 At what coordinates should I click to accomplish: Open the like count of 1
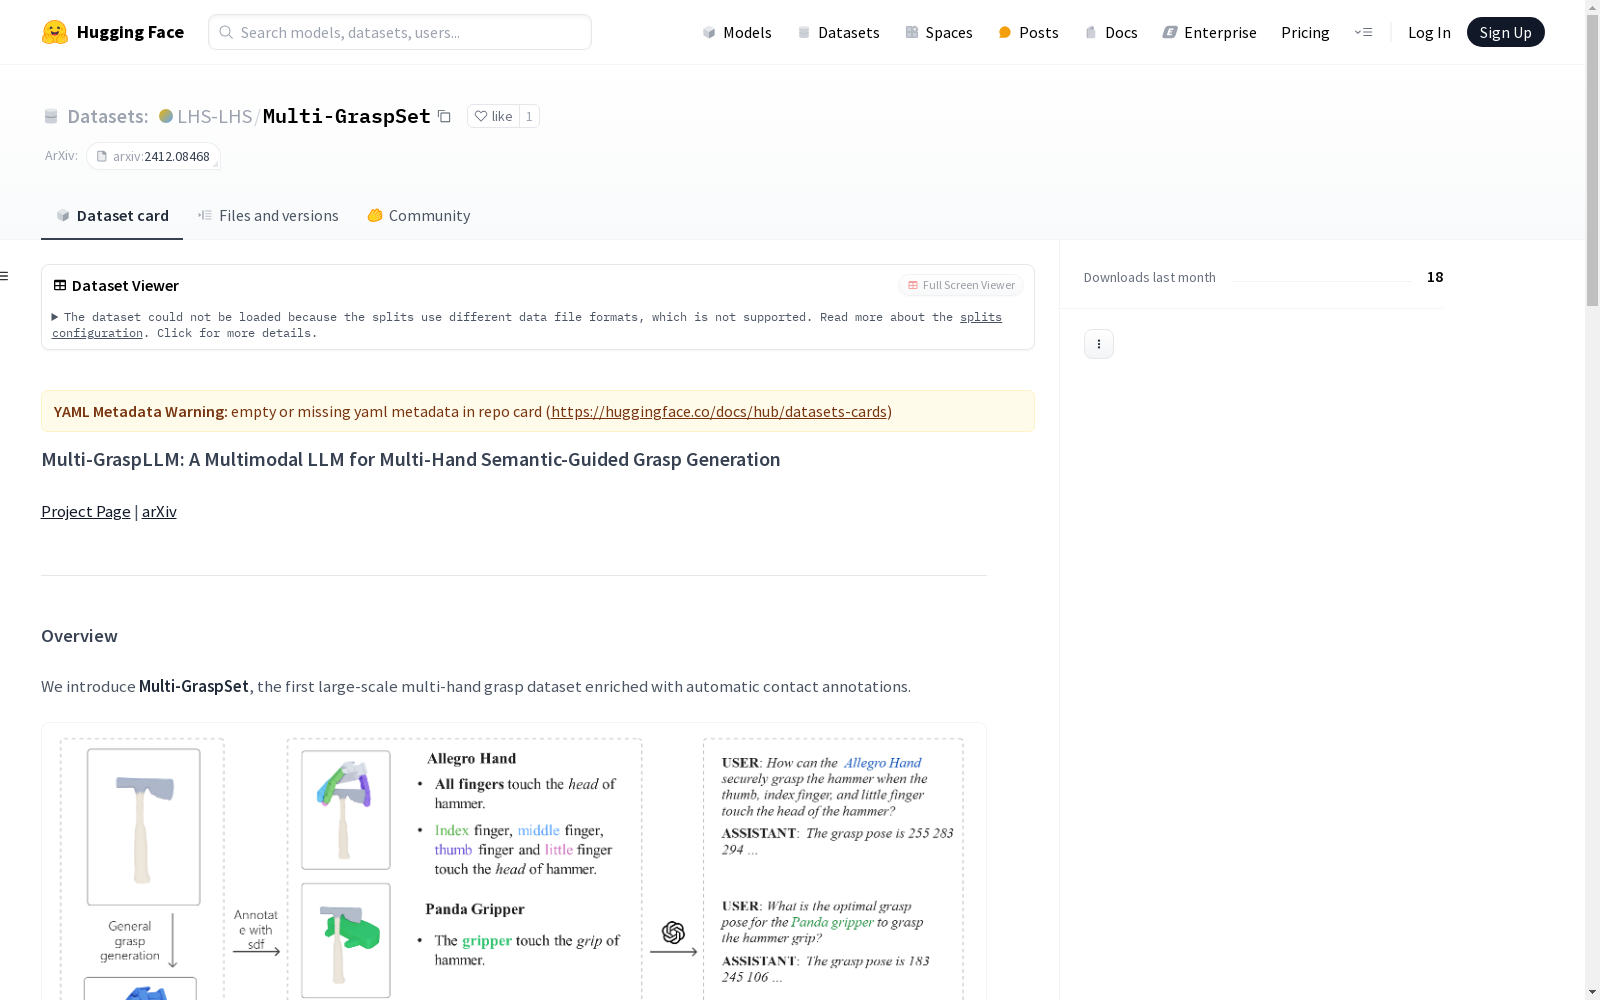point(529,116)
